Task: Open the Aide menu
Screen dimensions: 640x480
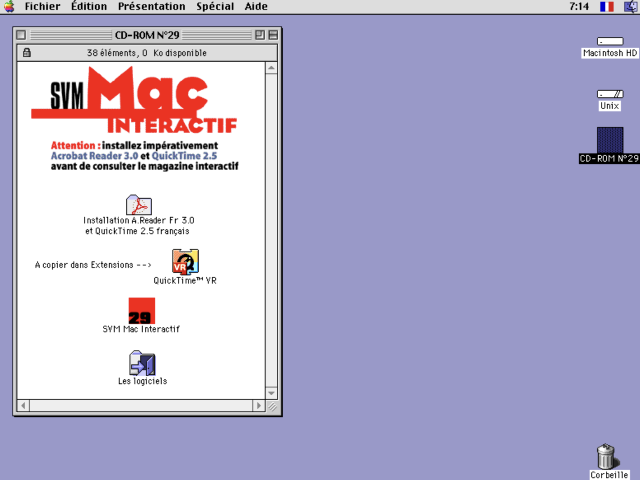Action: (x=256, y=7)
